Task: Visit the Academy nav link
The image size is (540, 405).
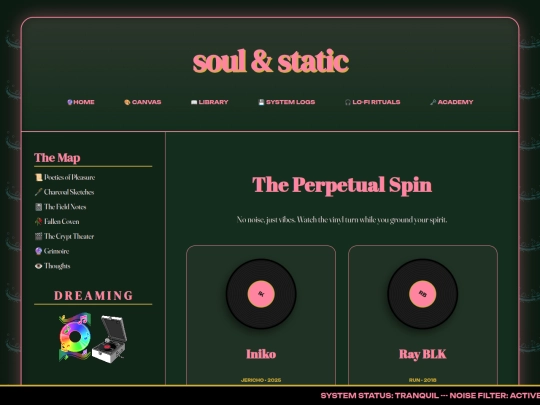Action: [451, 102]
